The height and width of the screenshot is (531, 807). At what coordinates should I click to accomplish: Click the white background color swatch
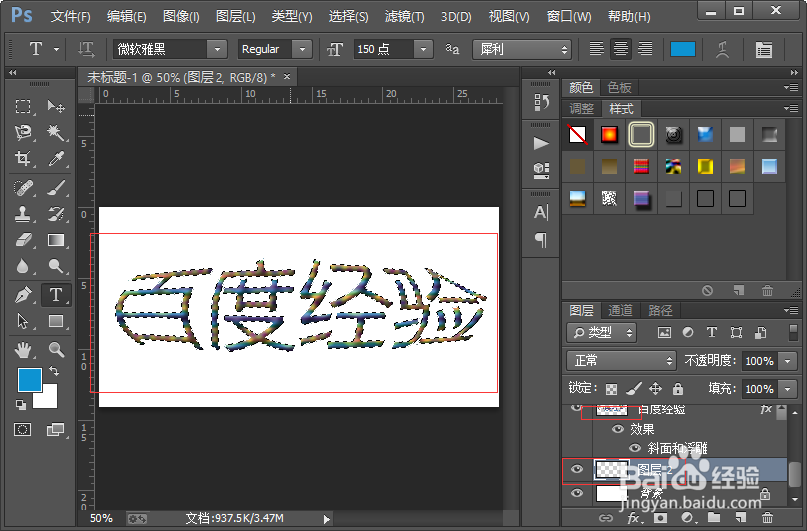48,399
